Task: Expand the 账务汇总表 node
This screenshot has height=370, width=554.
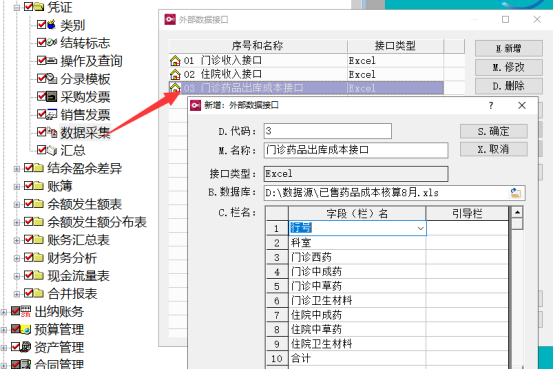Action: coord(17,241)
